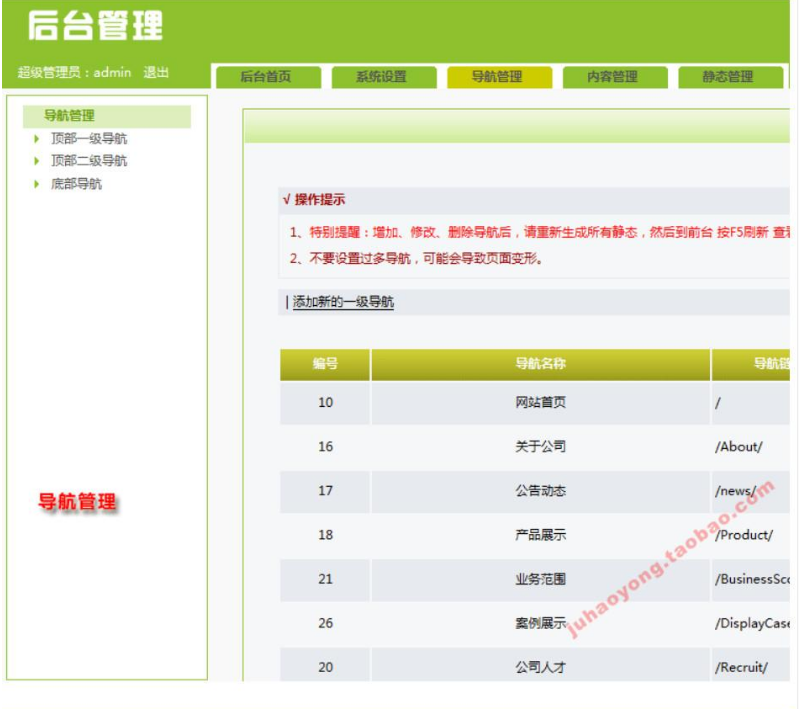Select the 网站首页 table row

pyautogui.click(x=540, y=403)
